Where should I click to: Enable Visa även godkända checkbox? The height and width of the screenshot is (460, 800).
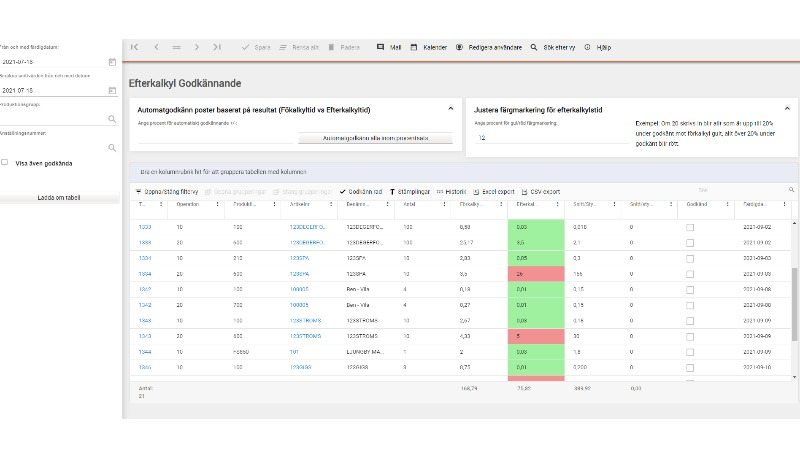(x=5, y=162)
